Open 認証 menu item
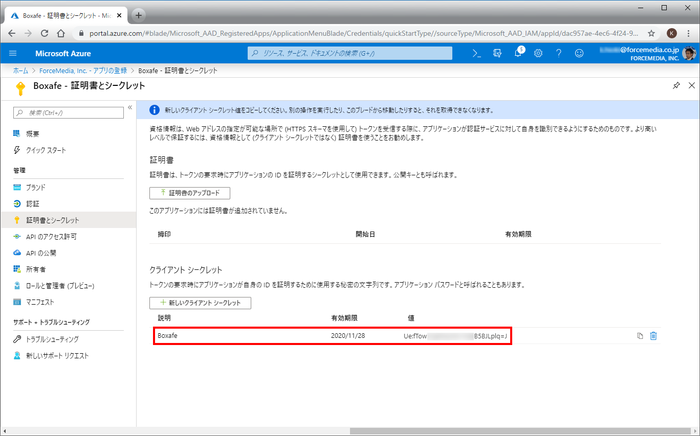The width and height of the screenshot is (700, 436). point(33,204)
